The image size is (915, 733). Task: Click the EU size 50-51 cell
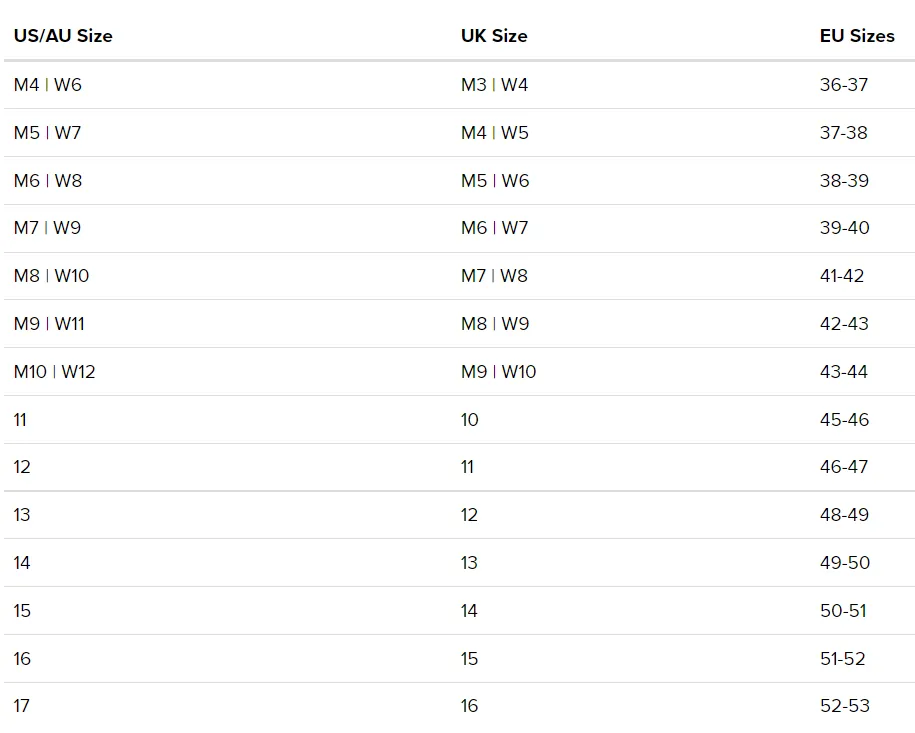[843, 610]
